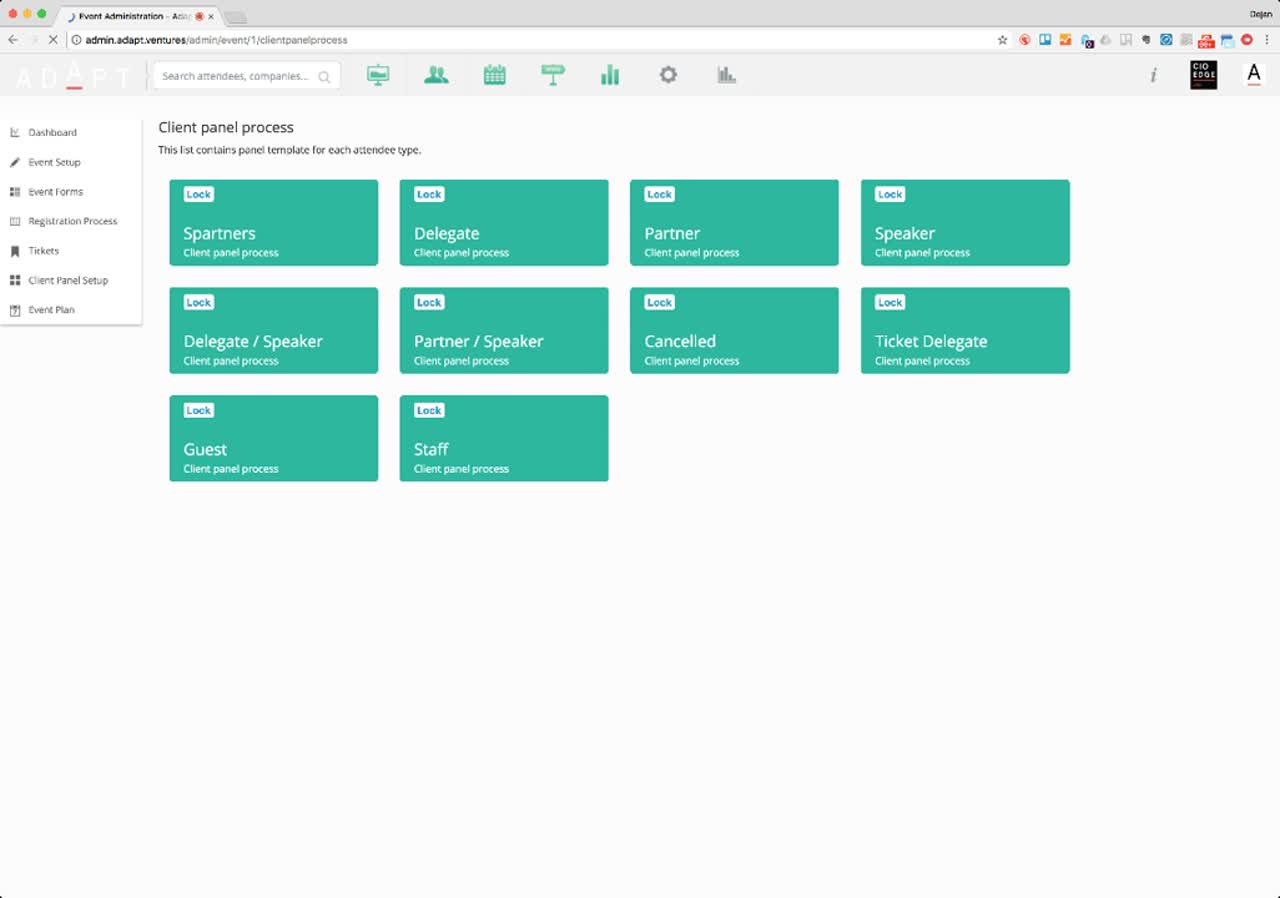
Task: Open the signpost icon in top toolbar
Action: click(553, 75)
